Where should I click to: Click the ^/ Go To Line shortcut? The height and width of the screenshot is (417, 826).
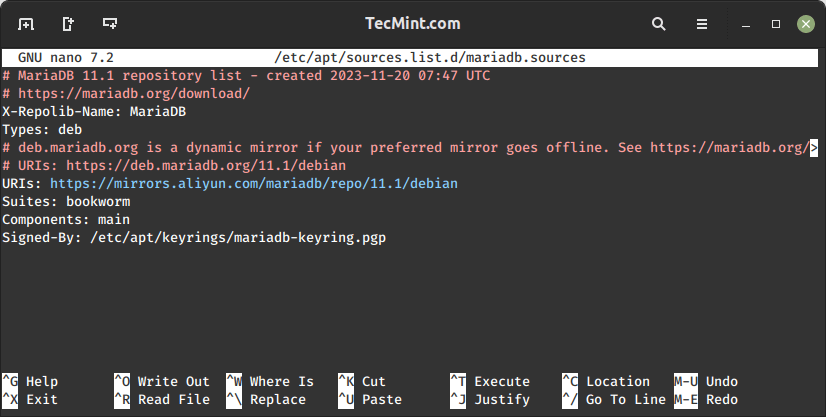tap(614, 399)
